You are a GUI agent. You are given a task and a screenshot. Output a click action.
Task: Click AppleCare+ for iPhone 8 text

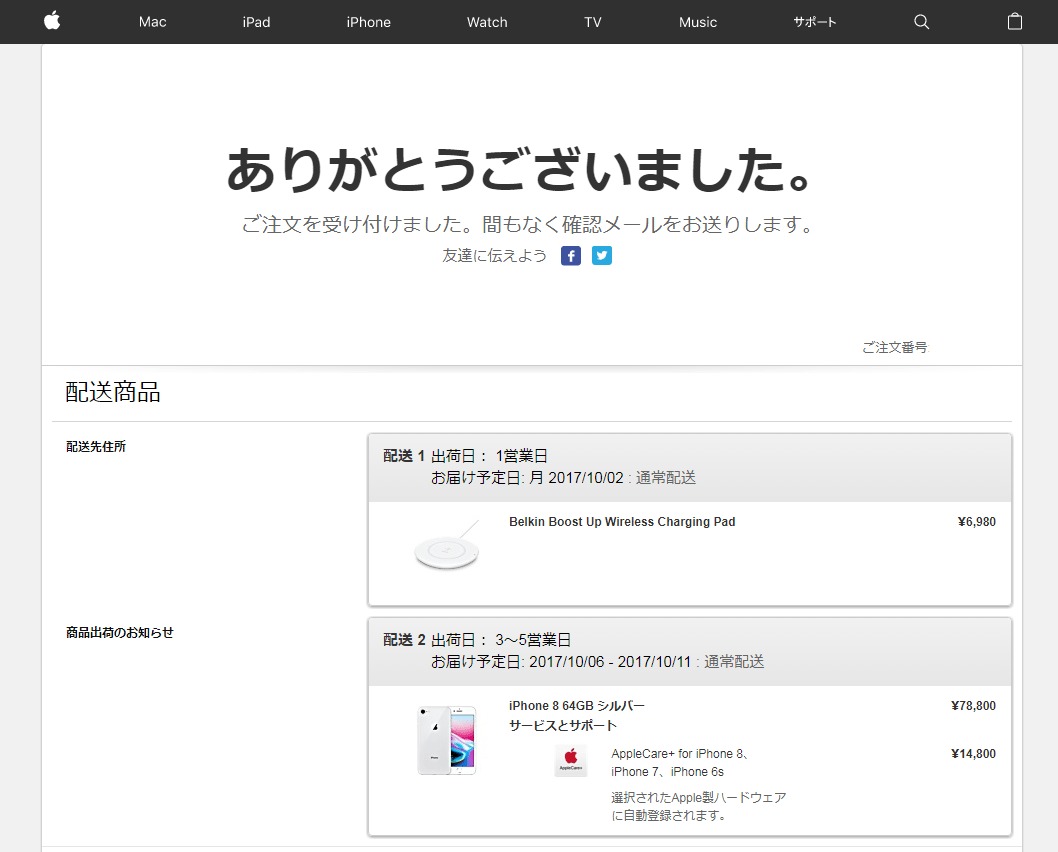click(680, 762)
